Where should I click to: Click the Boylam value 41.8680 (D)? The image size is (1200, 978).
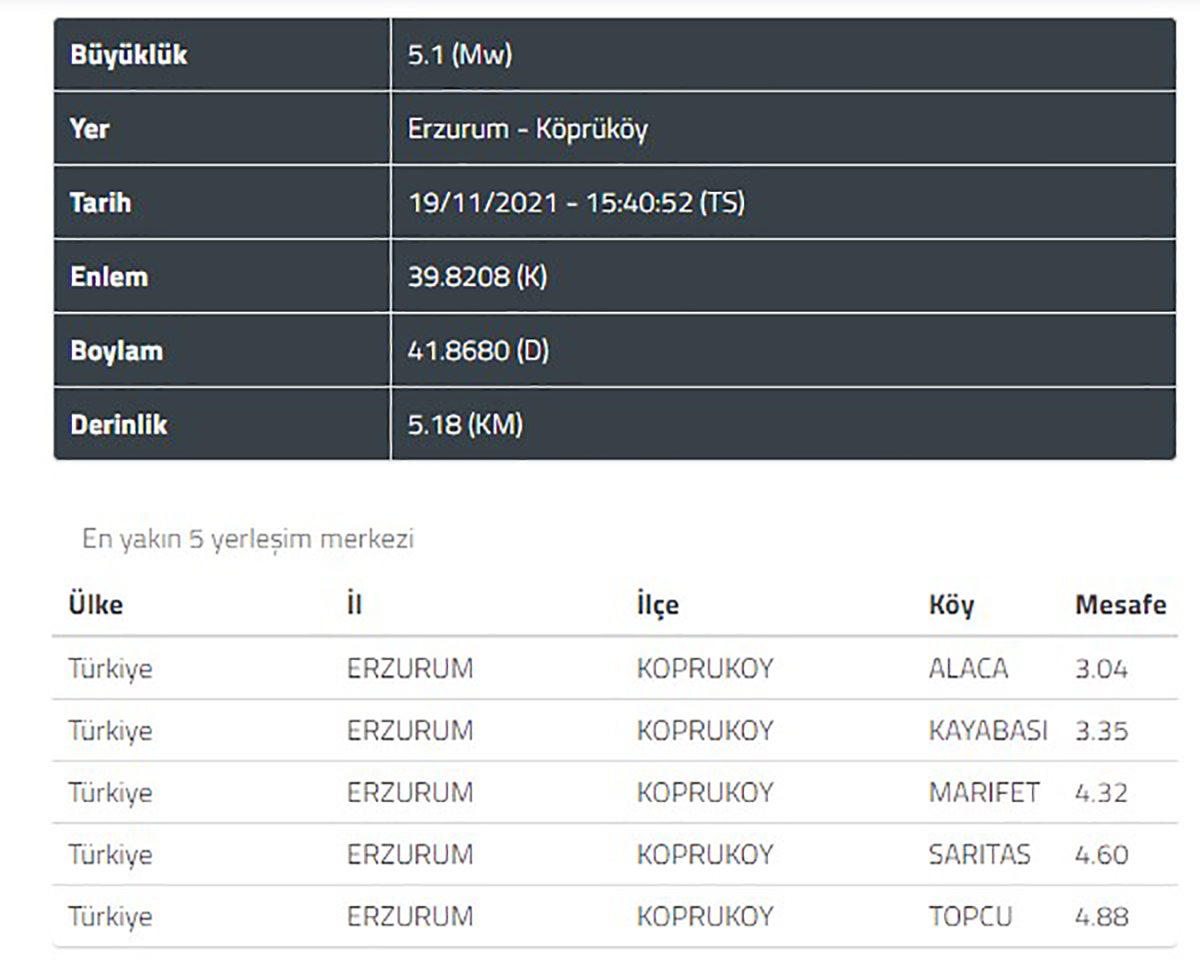(478, 351)
